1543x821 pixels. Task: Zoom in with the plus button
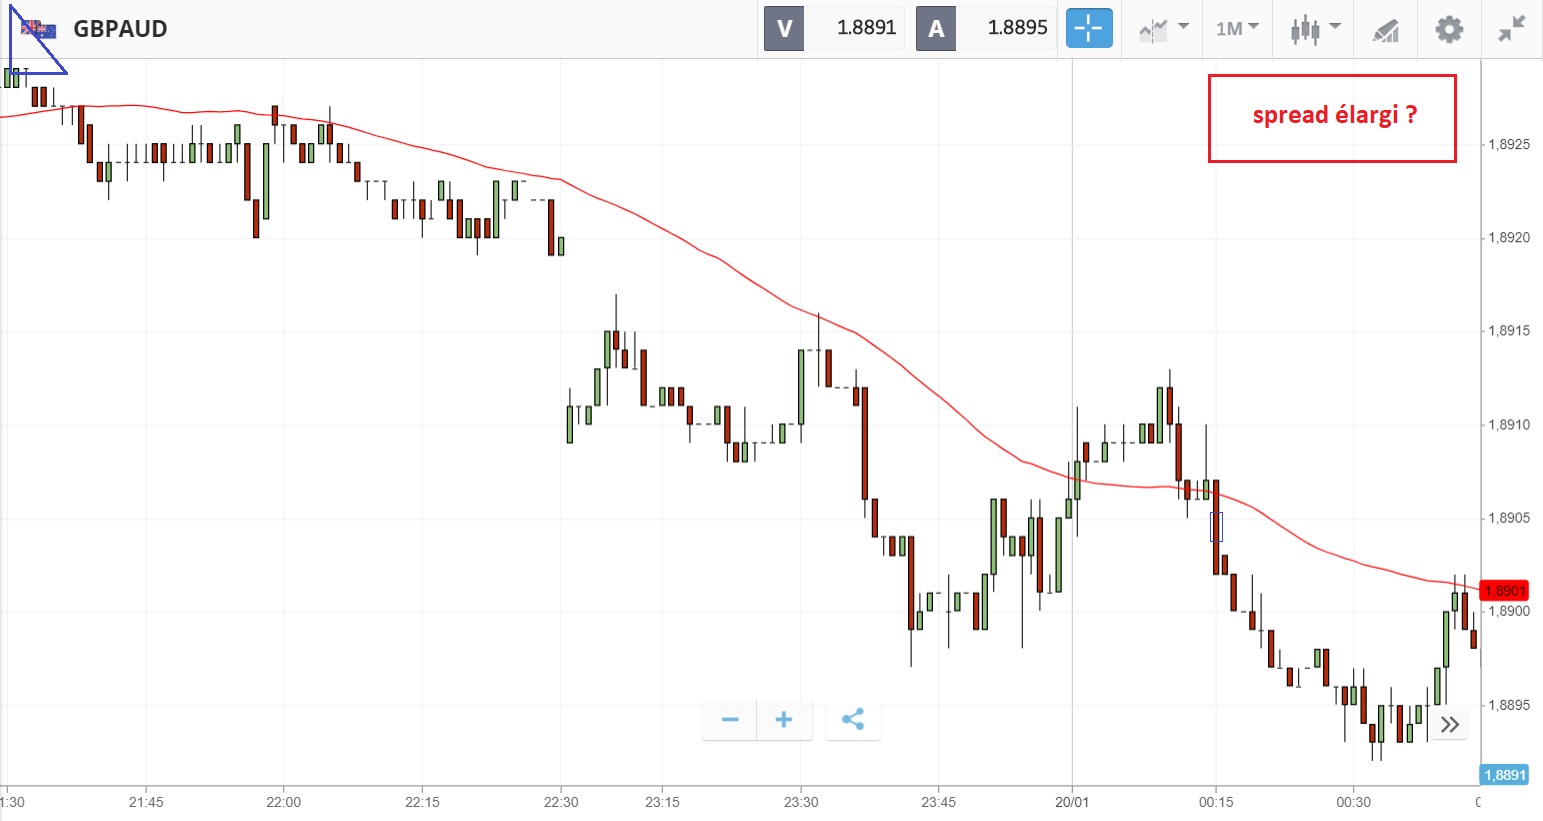(x=784, y=719)
